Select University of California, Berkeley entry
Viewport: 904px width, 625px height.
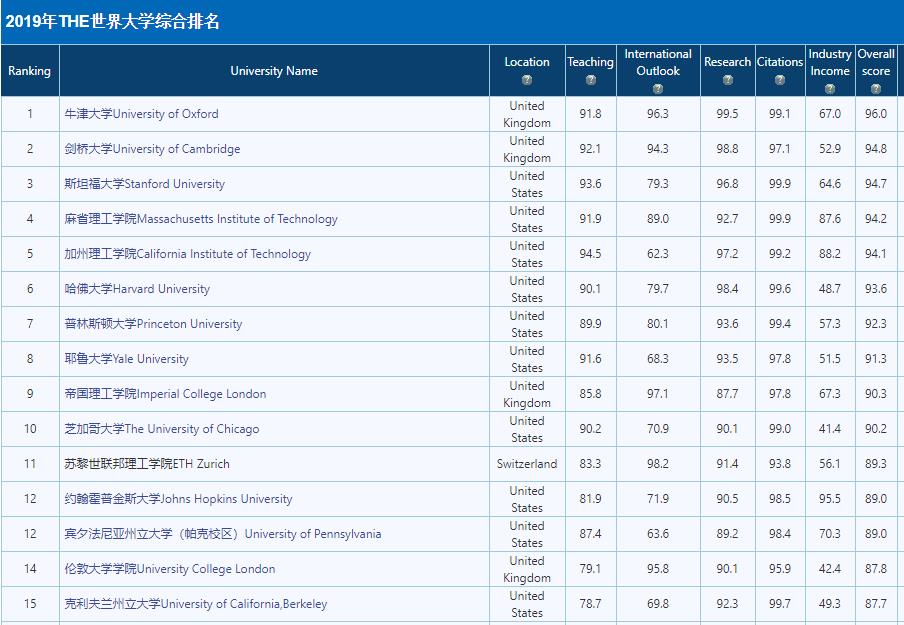[x=196, y=604]
